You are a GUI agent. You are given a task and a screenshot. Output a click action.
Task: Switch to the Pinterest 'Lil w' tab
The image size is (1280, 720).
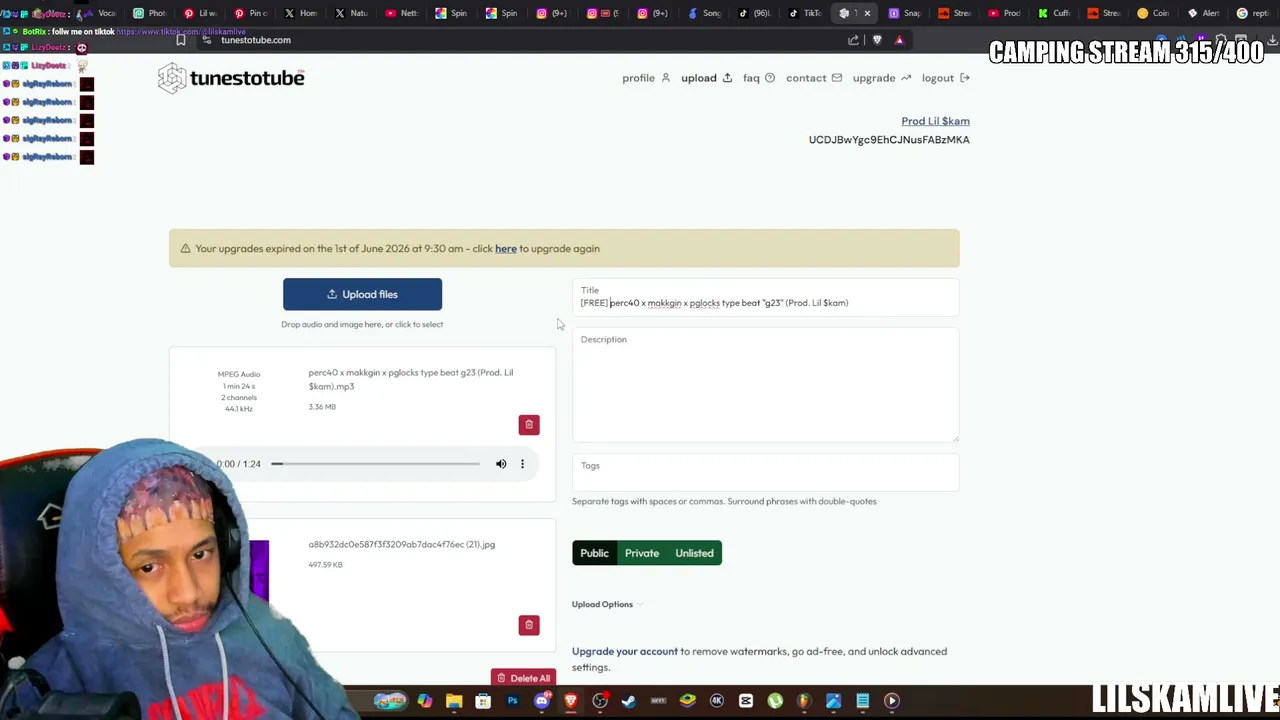click(x=199, y=13)
